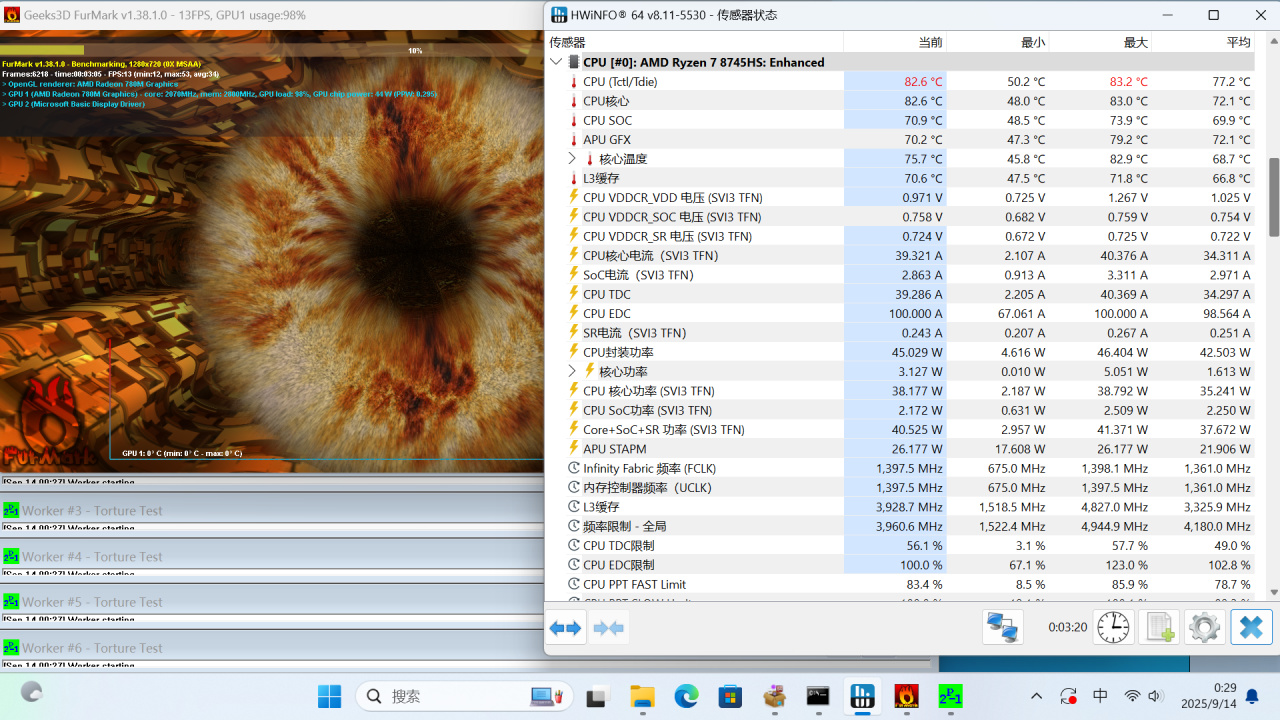Launch Microsoft Edge from the taskbar
Screen dimensions: 1280x720
click(x=686, y=696)
